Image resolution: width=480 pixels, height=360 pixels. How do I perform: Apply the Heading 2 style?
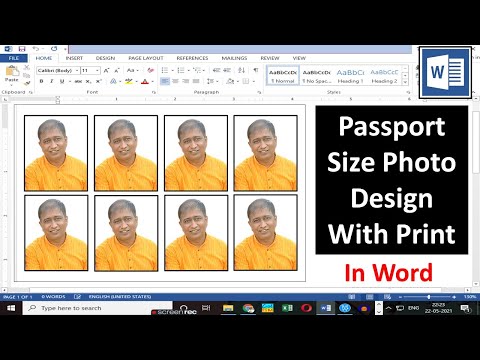(x=384, y=76)
